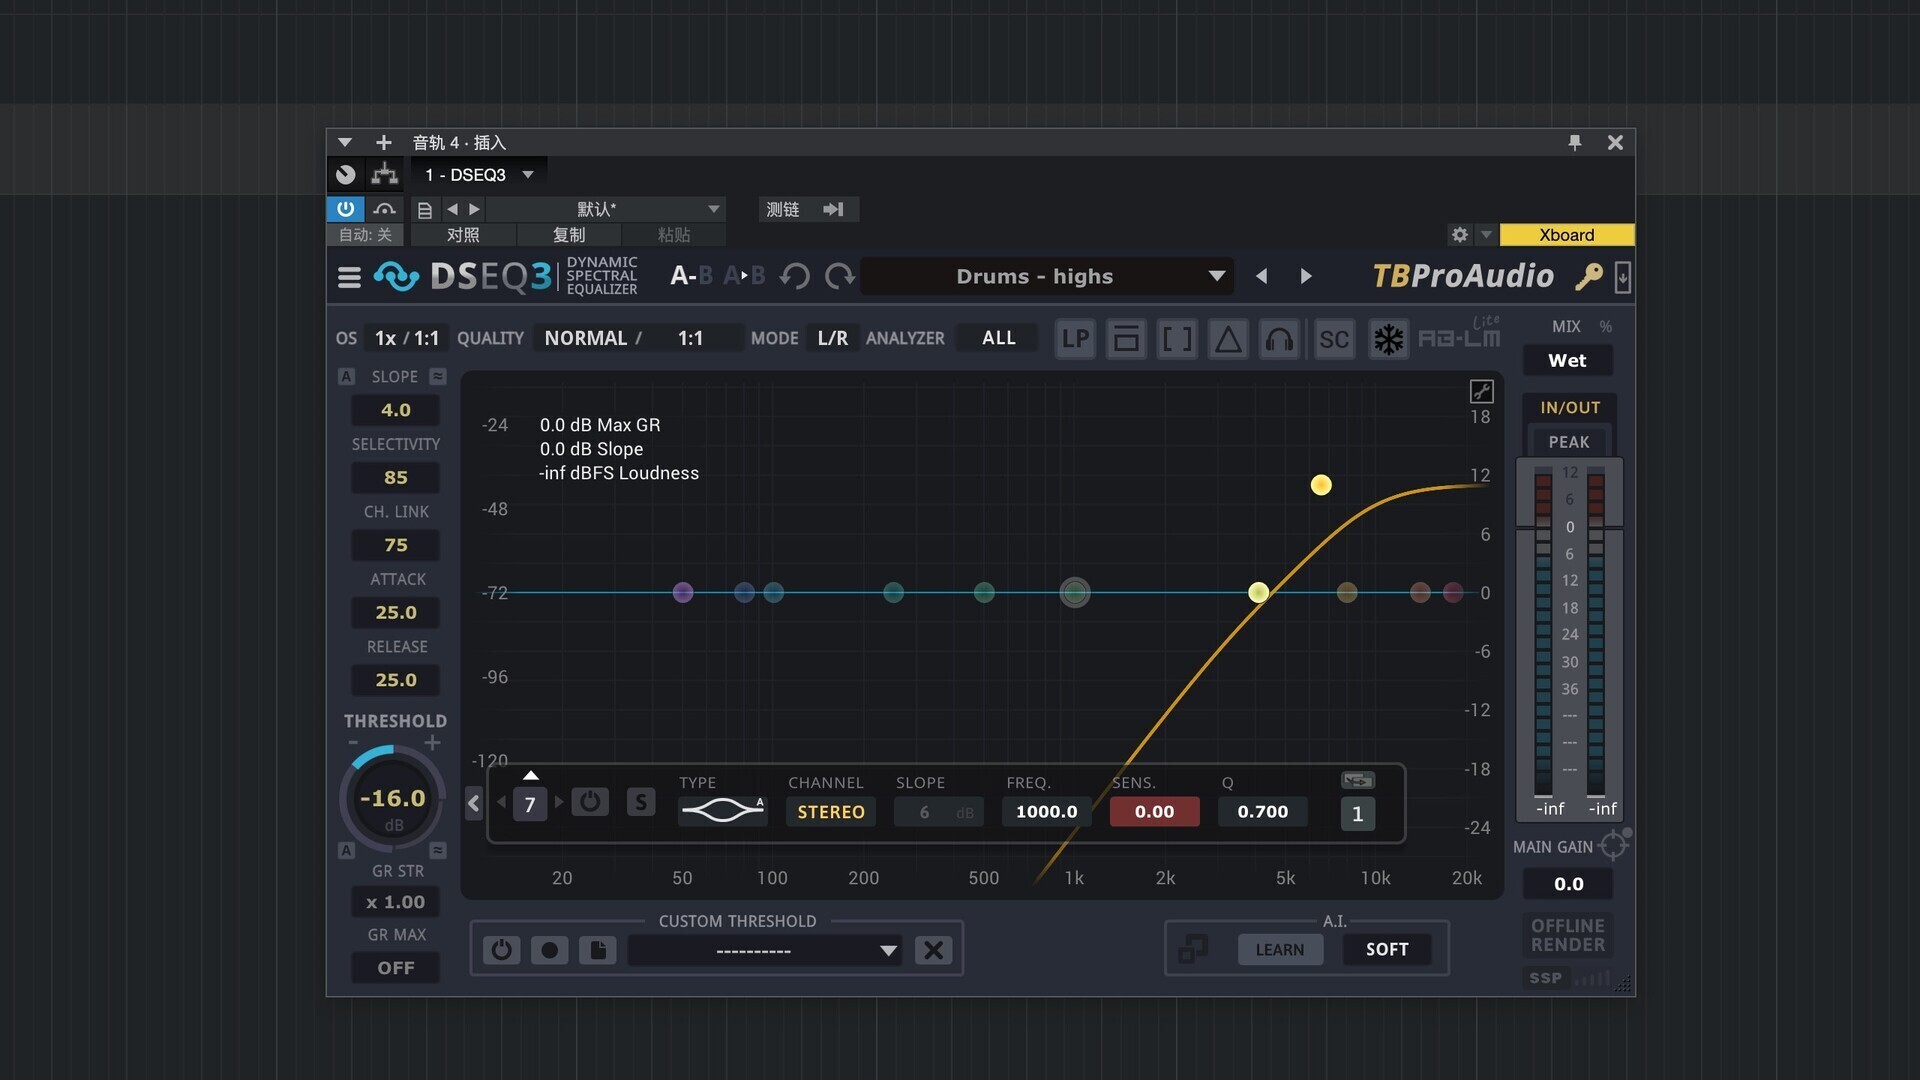Collapse band panel with left chevron
Viewport: 1920px width, 1080px height.
[474, 802]
